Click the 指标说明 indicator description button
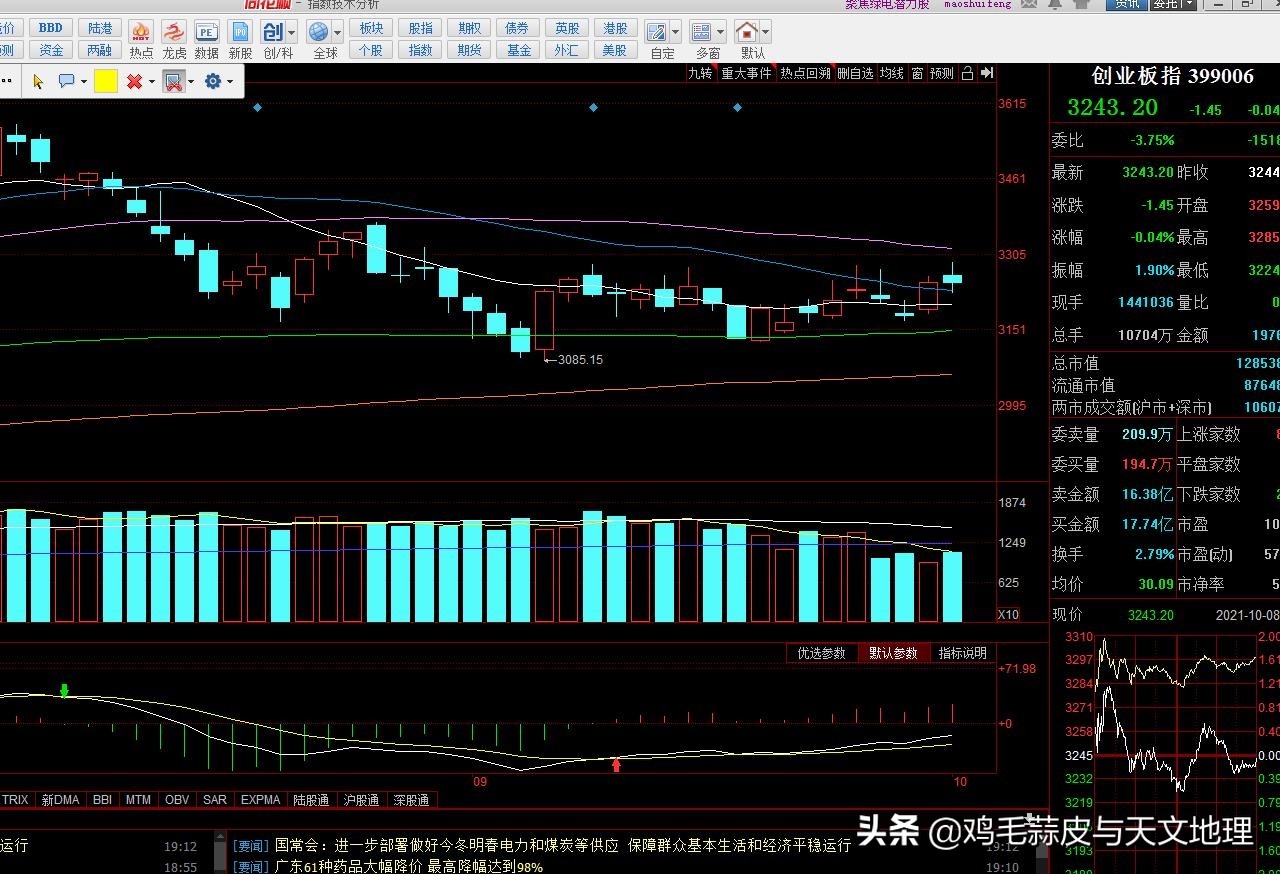The height and width of the screenshot is (874, 1280). 962,653
